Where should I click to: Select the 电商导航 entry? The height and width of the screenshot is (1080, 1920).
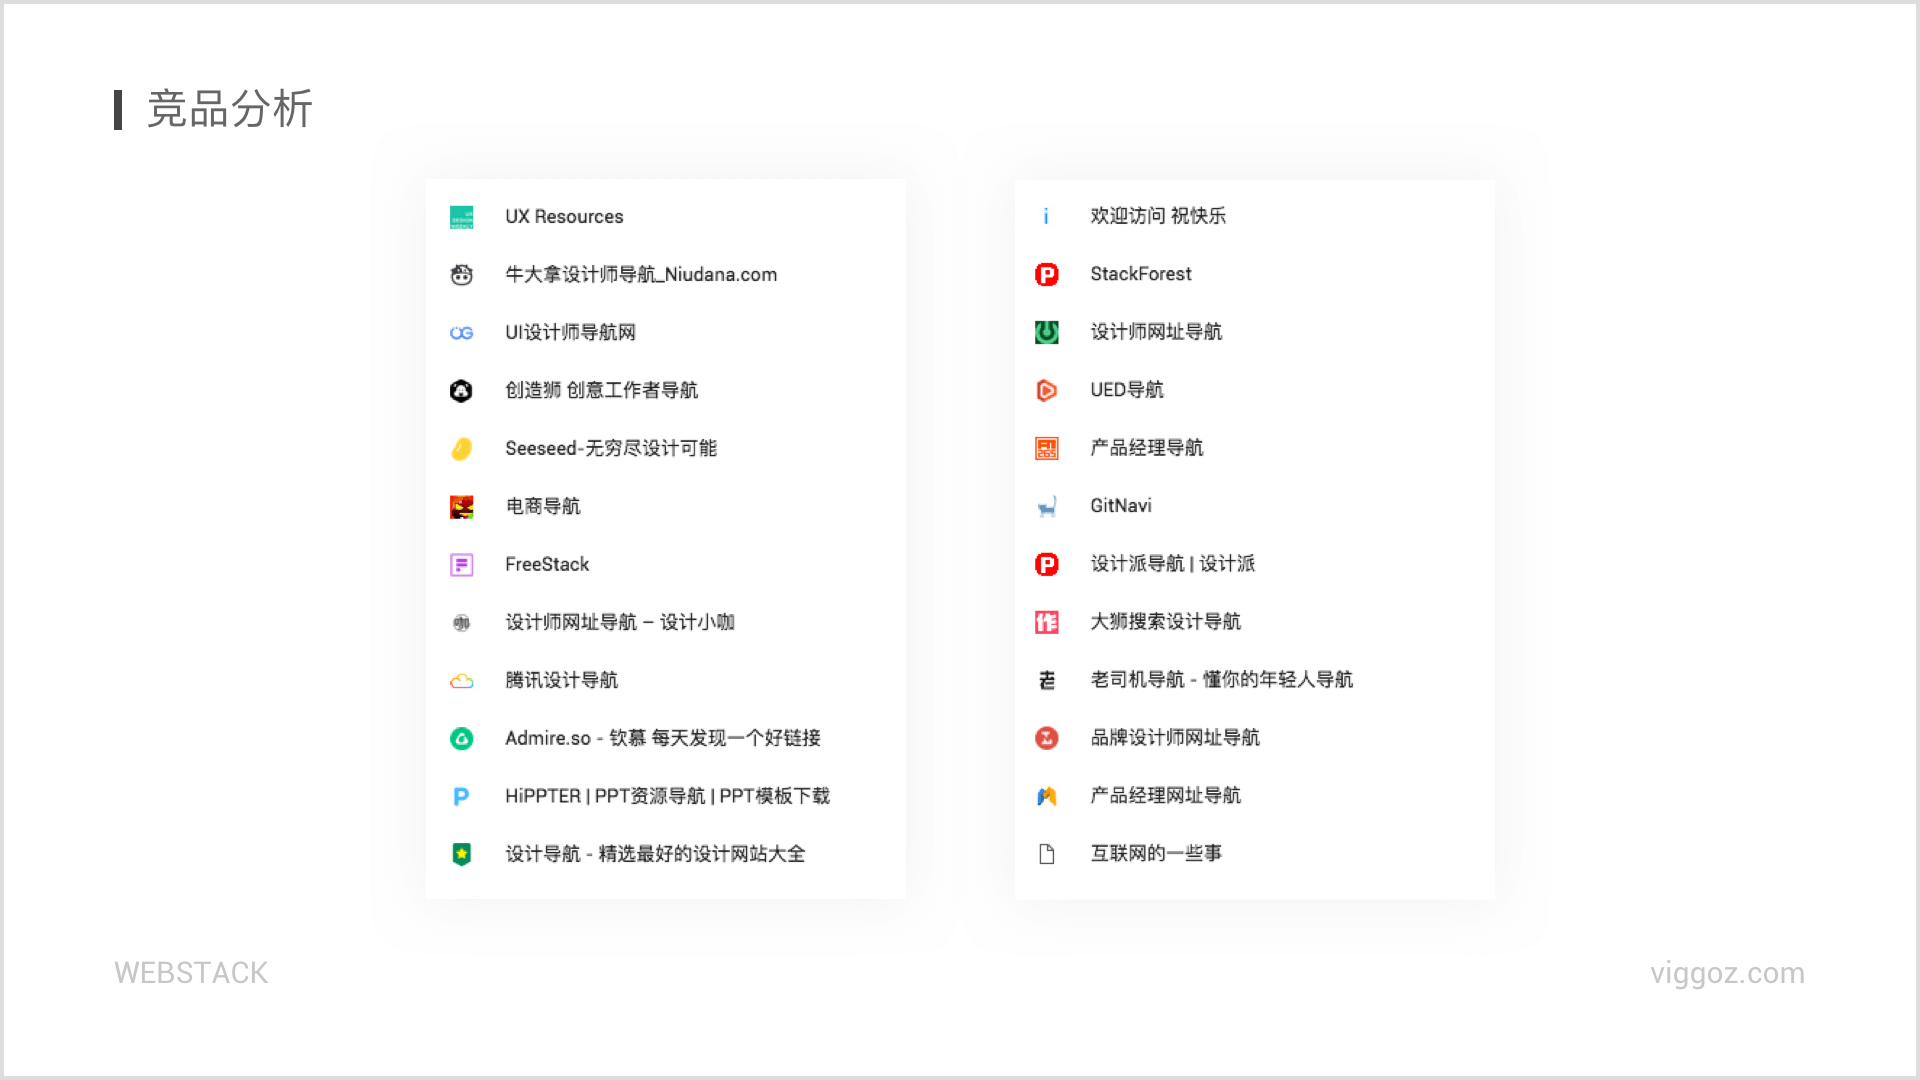543,507
